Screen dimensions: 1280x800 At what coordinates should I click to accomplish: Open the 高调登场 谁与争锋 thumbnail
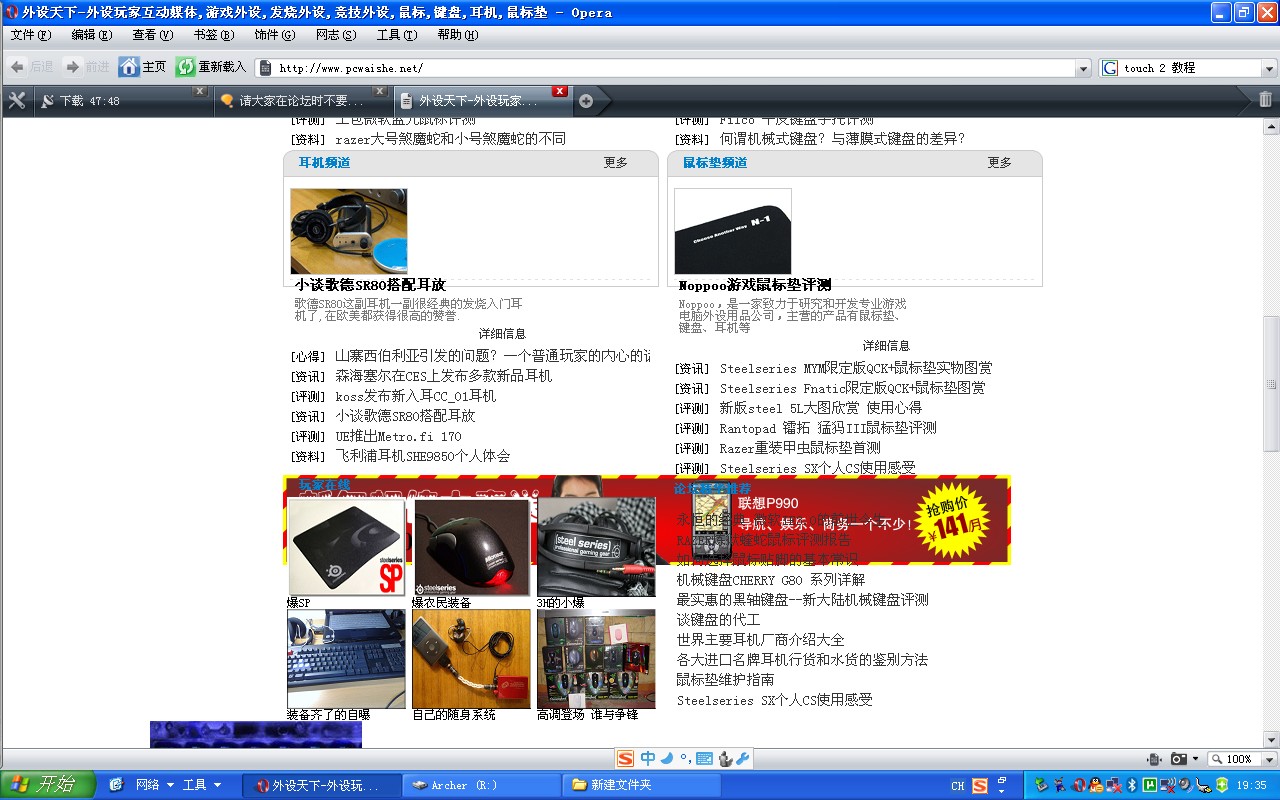(x=596, y=659)
